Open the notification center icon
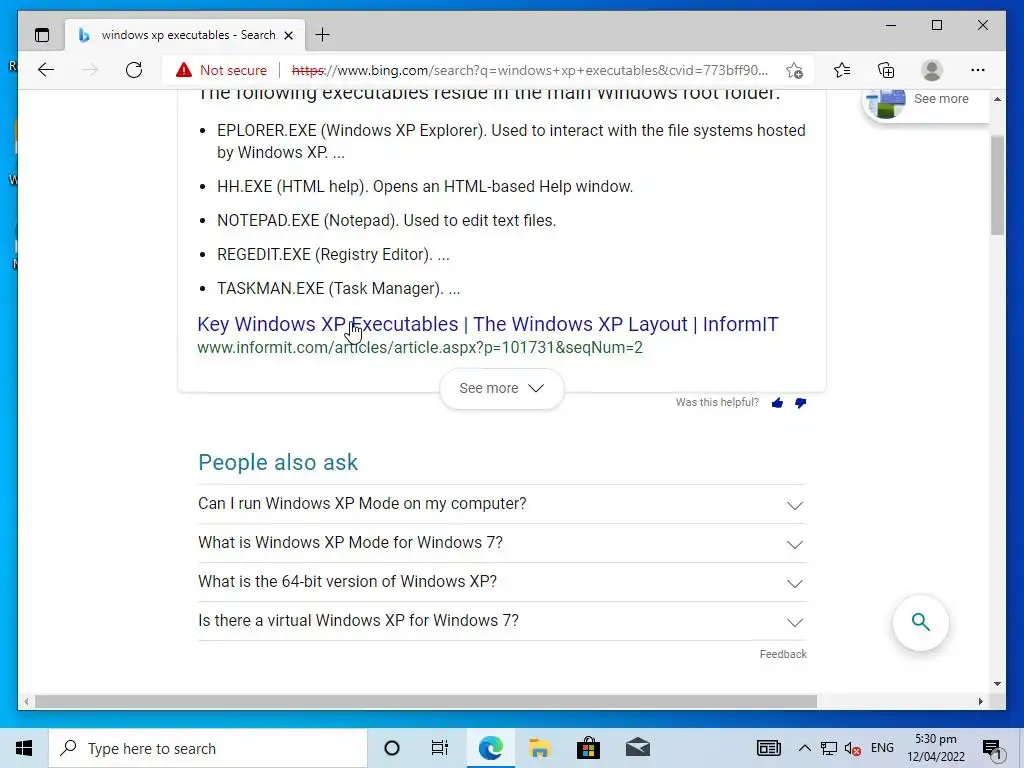Image resolution: width=1024 pixels, height=768 pixels. [992, 748]
